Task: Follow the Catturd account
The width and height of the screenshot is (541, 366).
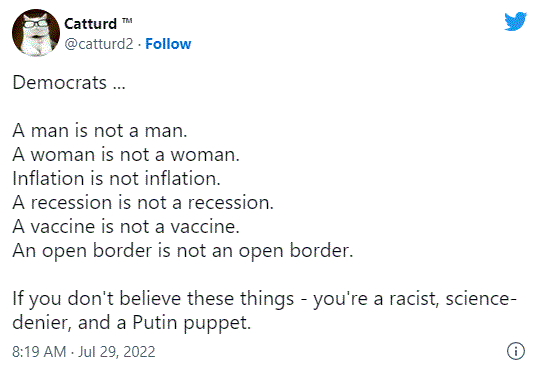Action: 168,44
